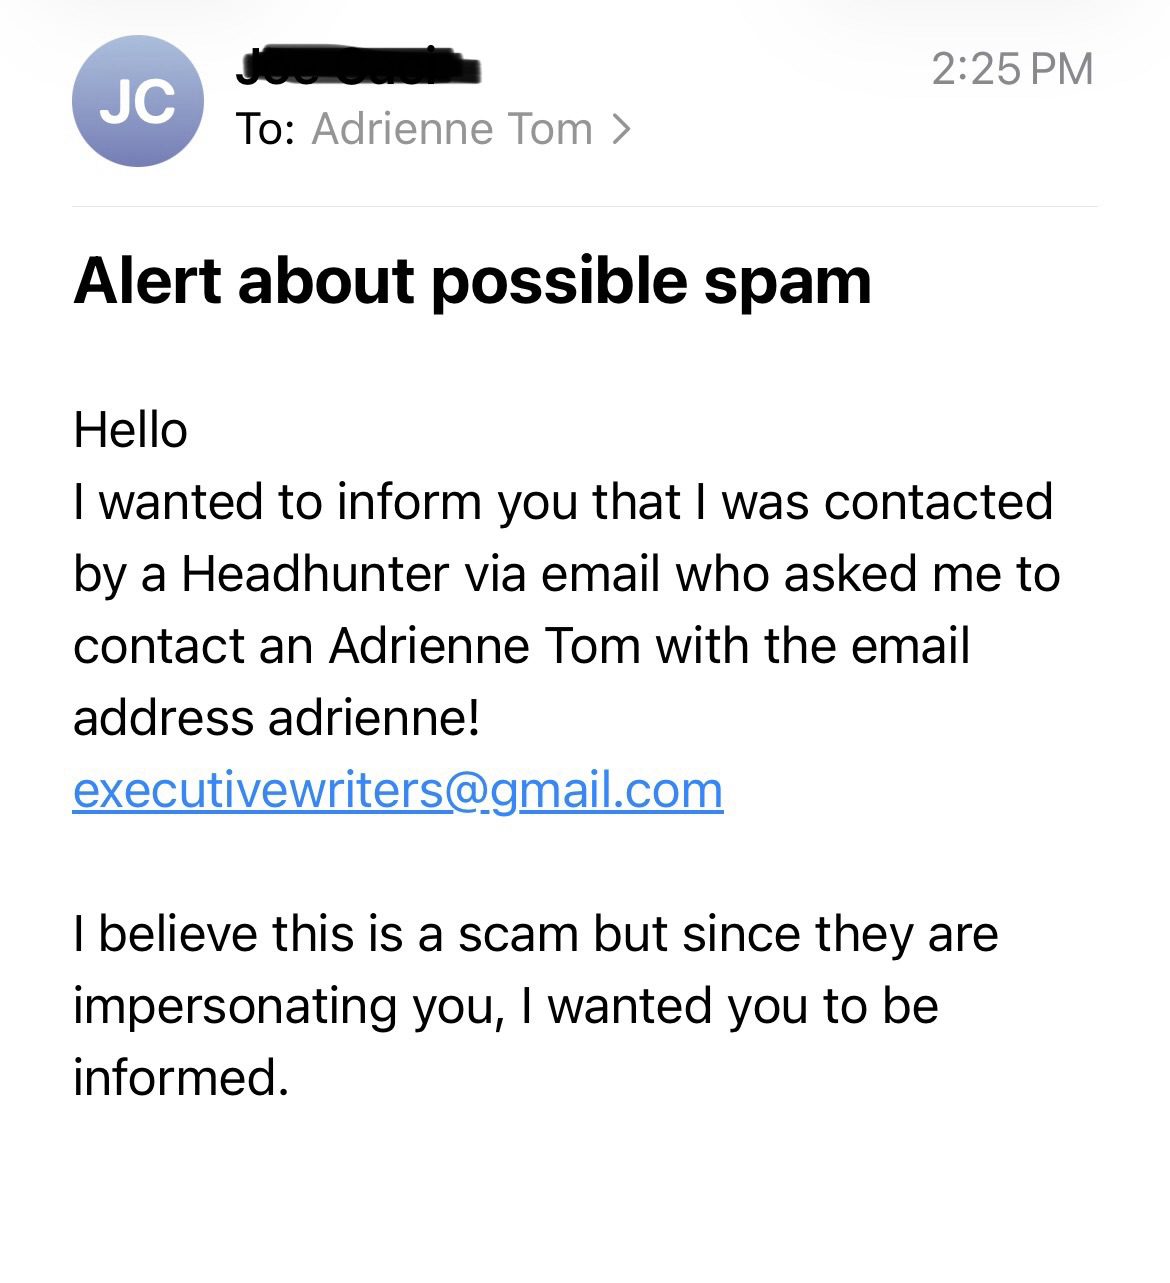The image size is (1170, 1283).
Task: Tap the word 'scam' in the second paragraph
Action: 518,934
